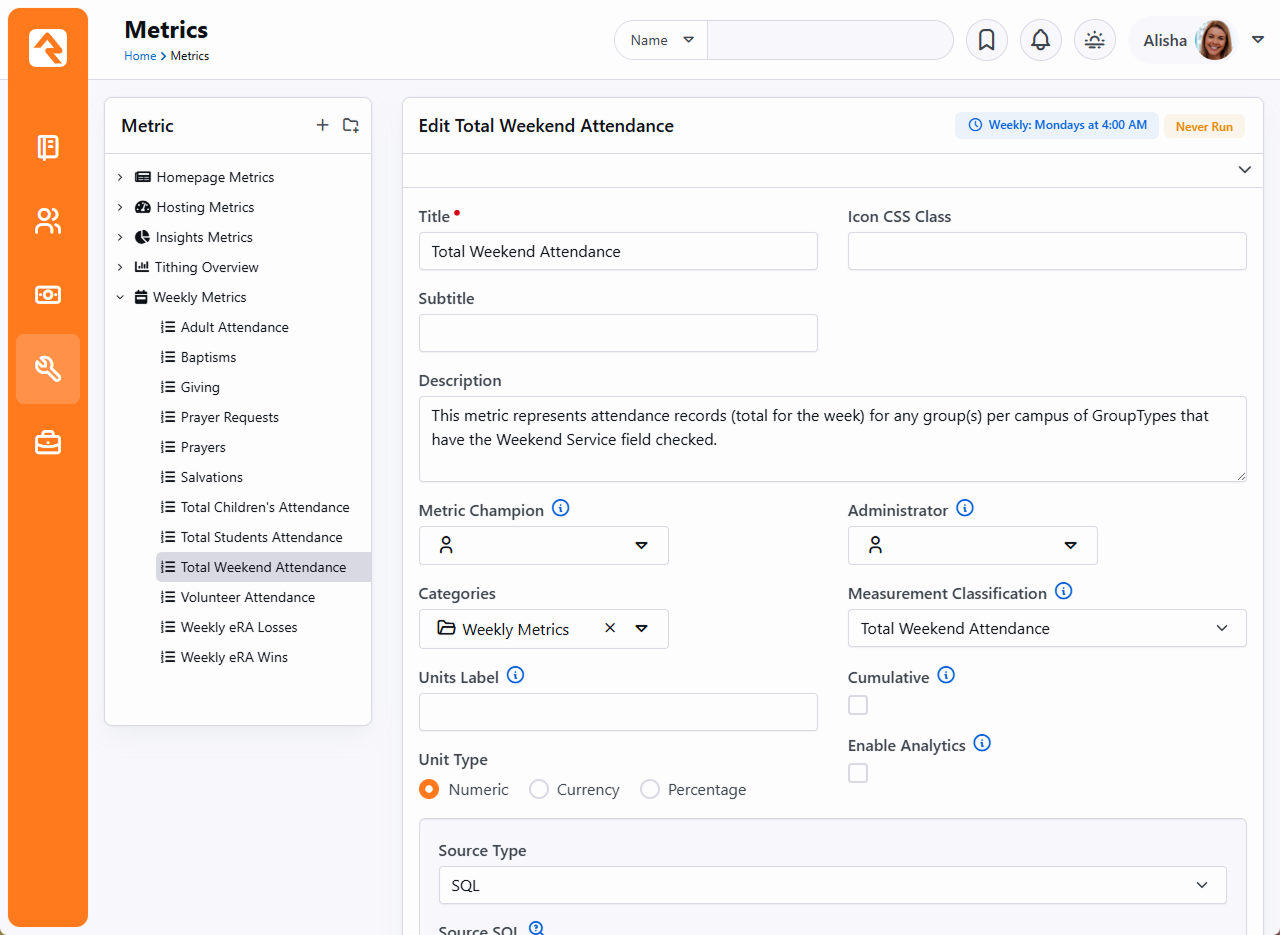Image resolution: width=1280 pixels, height=935 pixels.
Task: Click the theme toggle sun icon
Action: tap(1095, 40)
